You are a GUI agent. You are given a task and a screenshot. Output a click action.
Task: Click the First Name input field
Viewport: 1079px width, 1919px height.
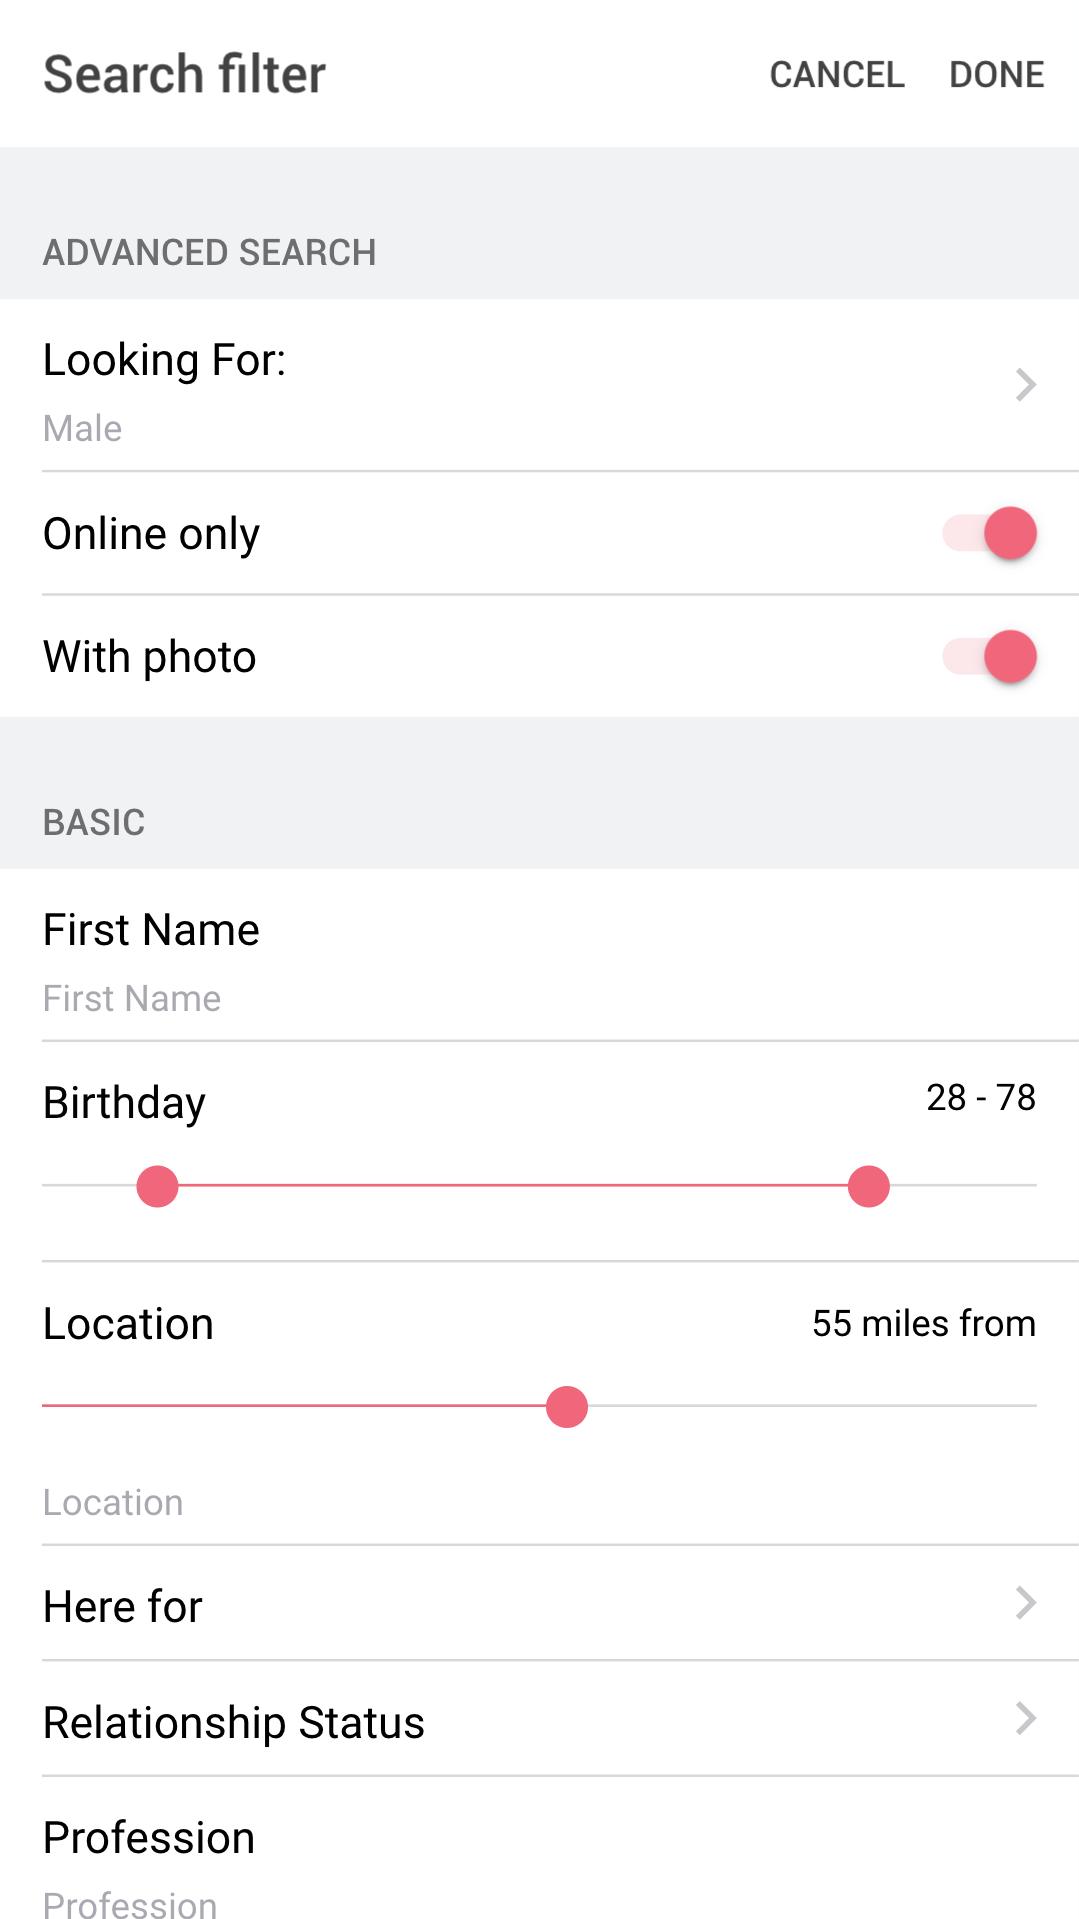coord(540,998)
